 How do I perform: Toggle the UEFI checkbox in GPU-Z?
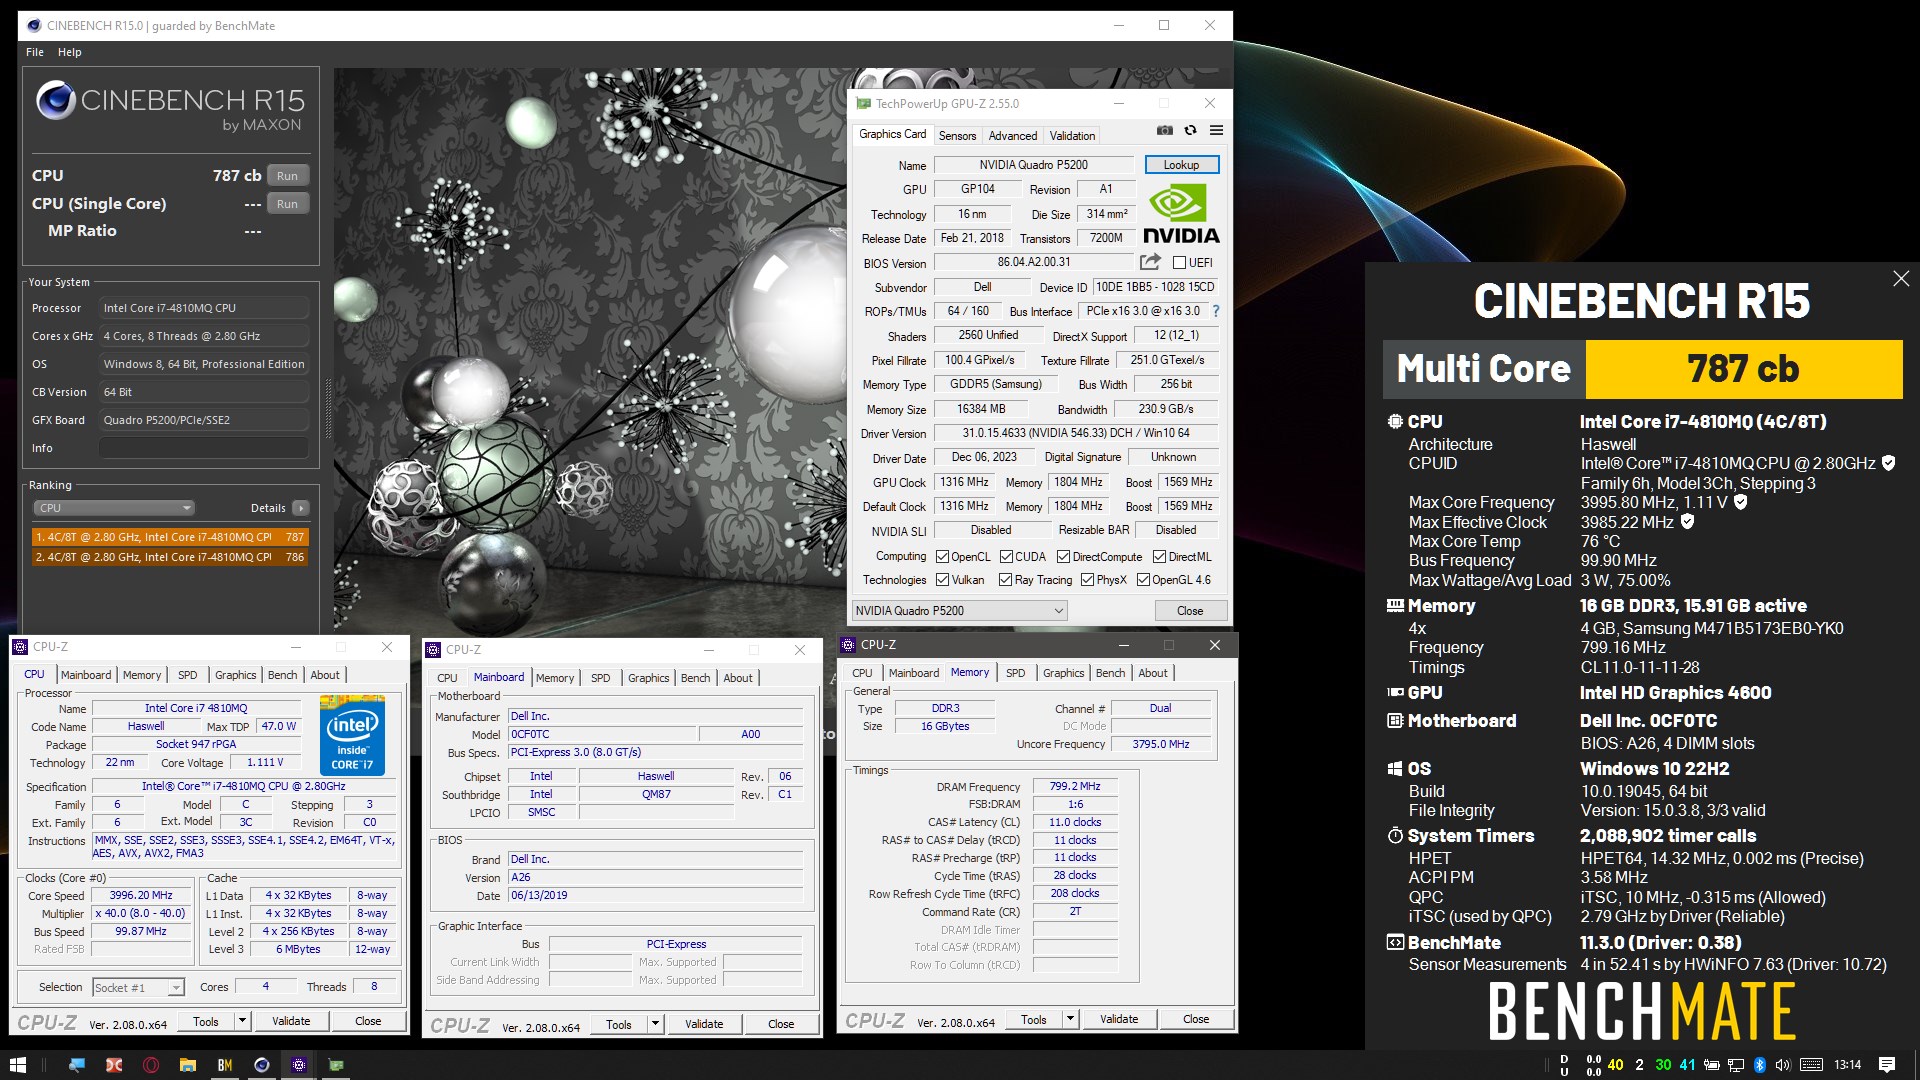pyautogui.click(x=1179, y=263)
